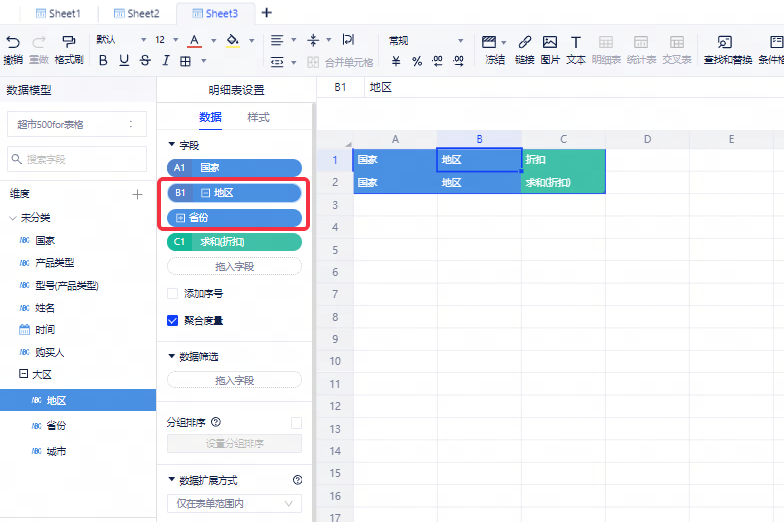
Task: Insert an image using 图片 icon
Action: click(550, 42)
